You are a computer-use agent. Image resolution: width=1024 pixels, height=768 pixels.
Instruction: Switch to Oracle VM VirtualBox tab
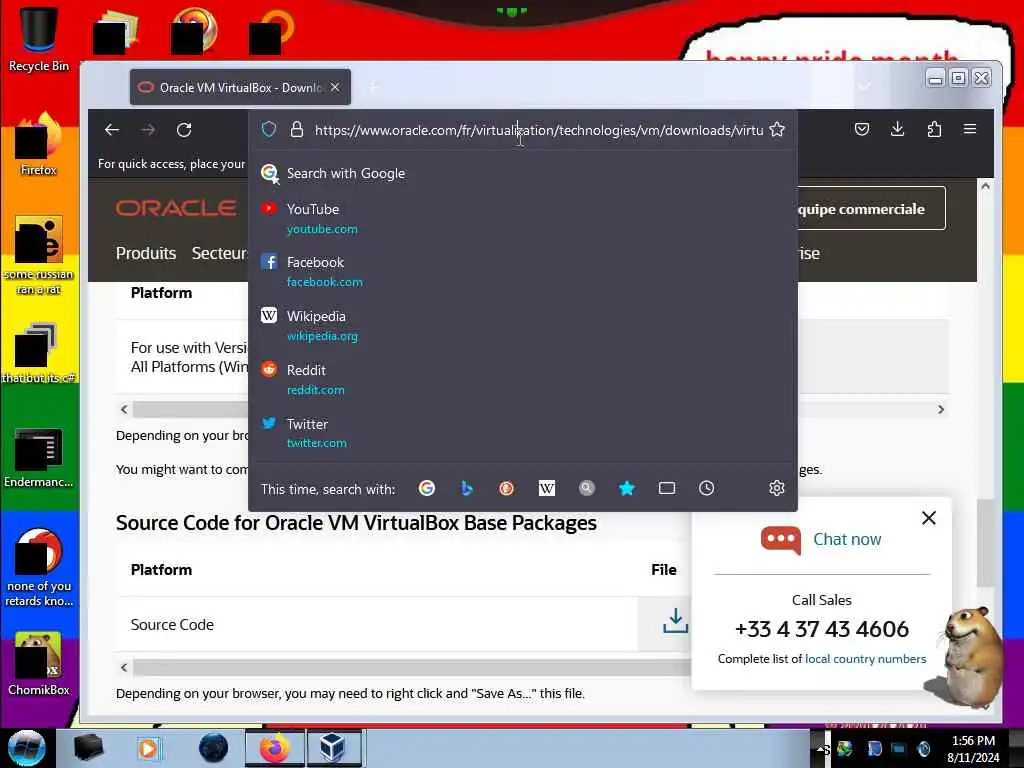(240, 88)
